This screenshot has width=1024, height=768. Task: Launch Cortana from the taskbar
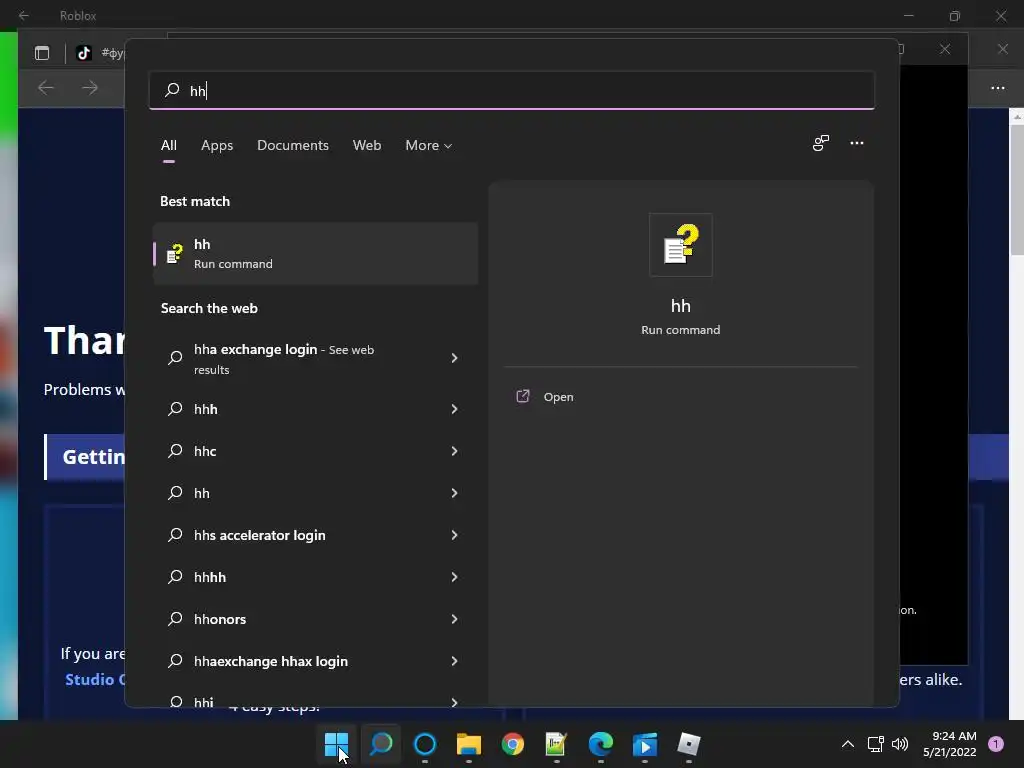[x=424, y=744]
